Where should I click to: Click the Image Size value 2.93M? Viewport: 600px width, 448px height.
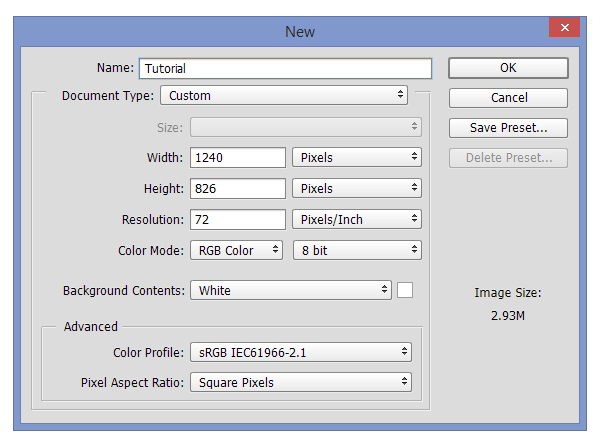point(507,316)
